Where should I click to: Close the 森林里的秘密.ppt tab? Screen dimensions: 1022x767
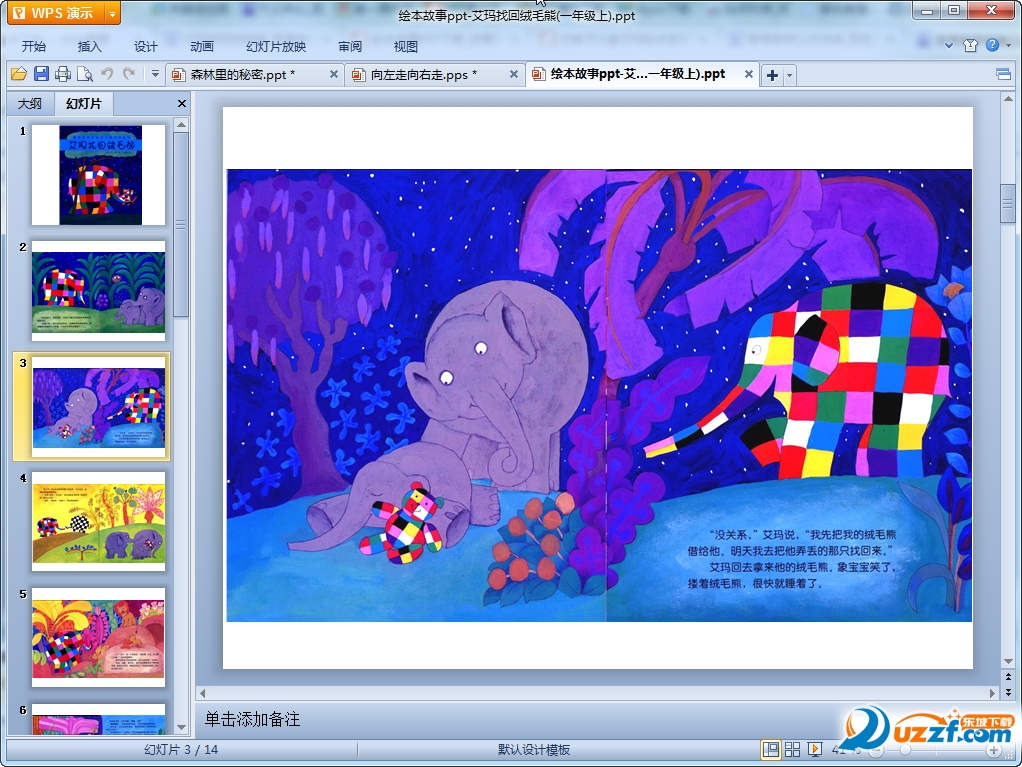tap(334, 74)
